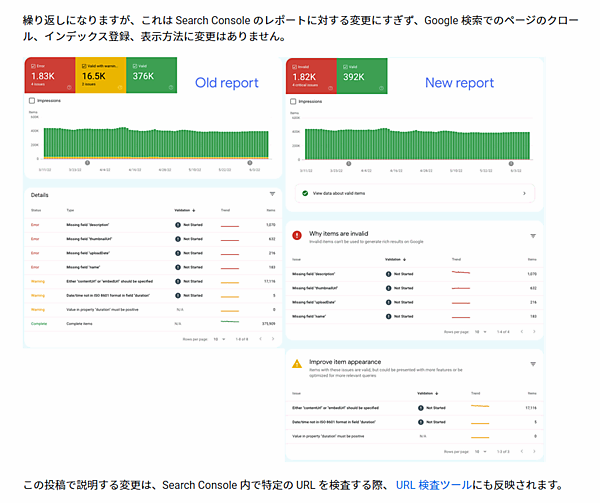Click the help icon on the 16.5K tile

tap(120, 88)
